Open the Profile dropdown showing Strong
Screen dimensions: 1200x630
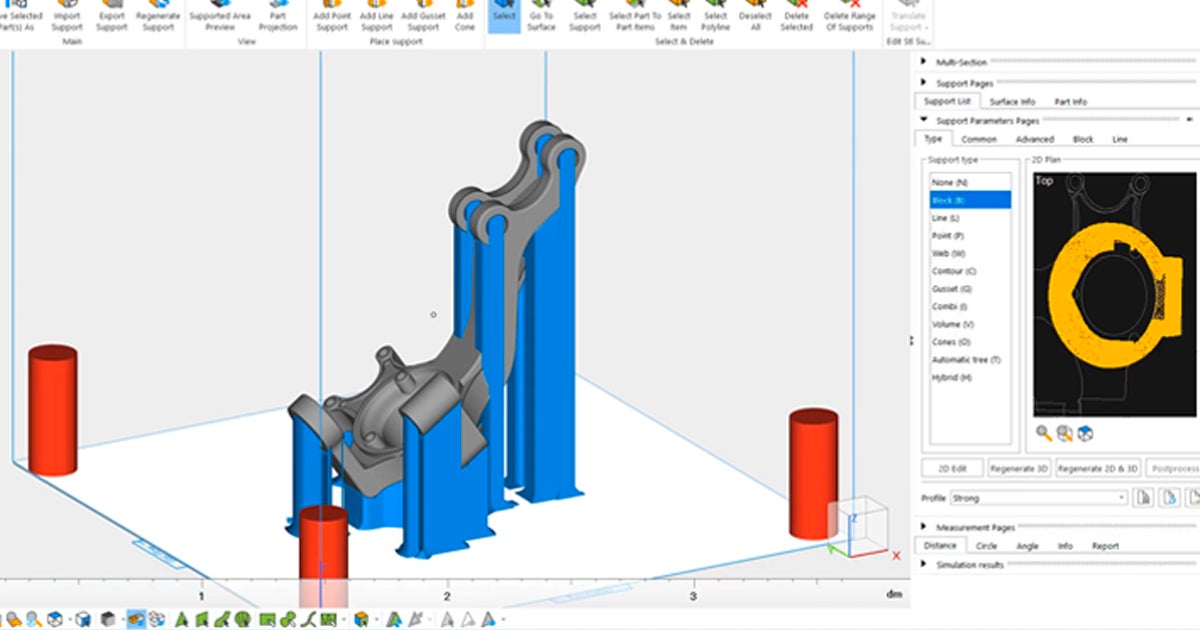pos(1122,497)
